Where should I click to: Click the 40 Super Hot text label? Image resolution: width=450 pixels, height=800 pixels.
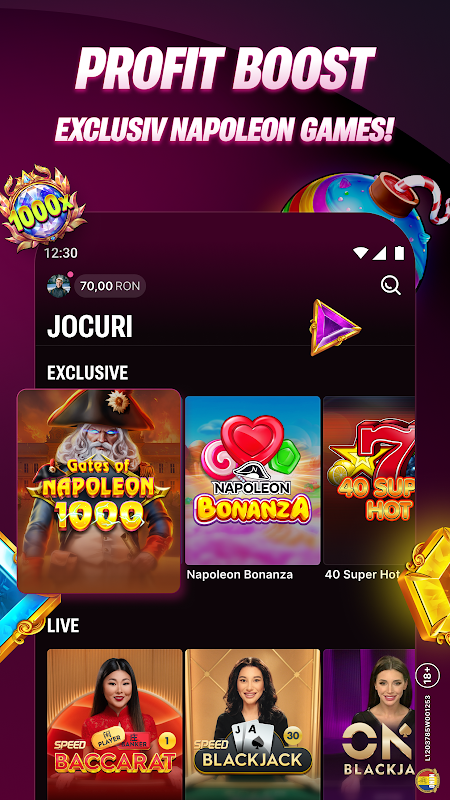click(362, 574)
